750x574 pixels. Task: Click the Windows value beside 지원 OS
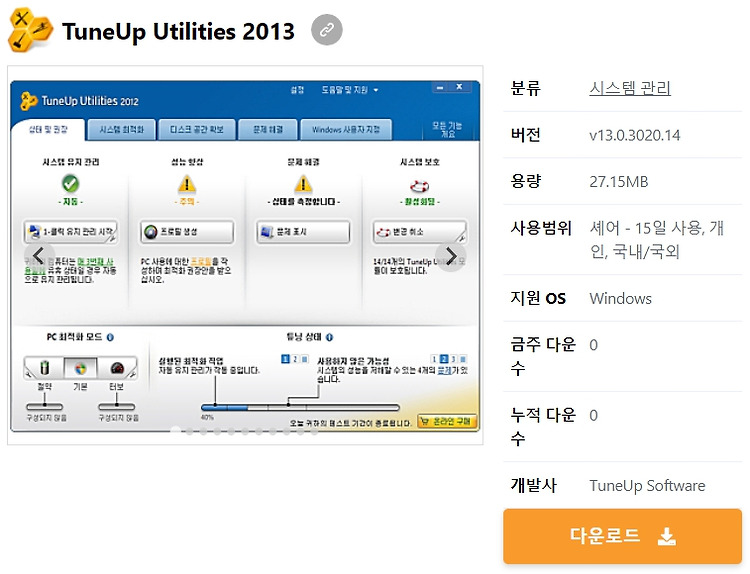coord(620,299)
